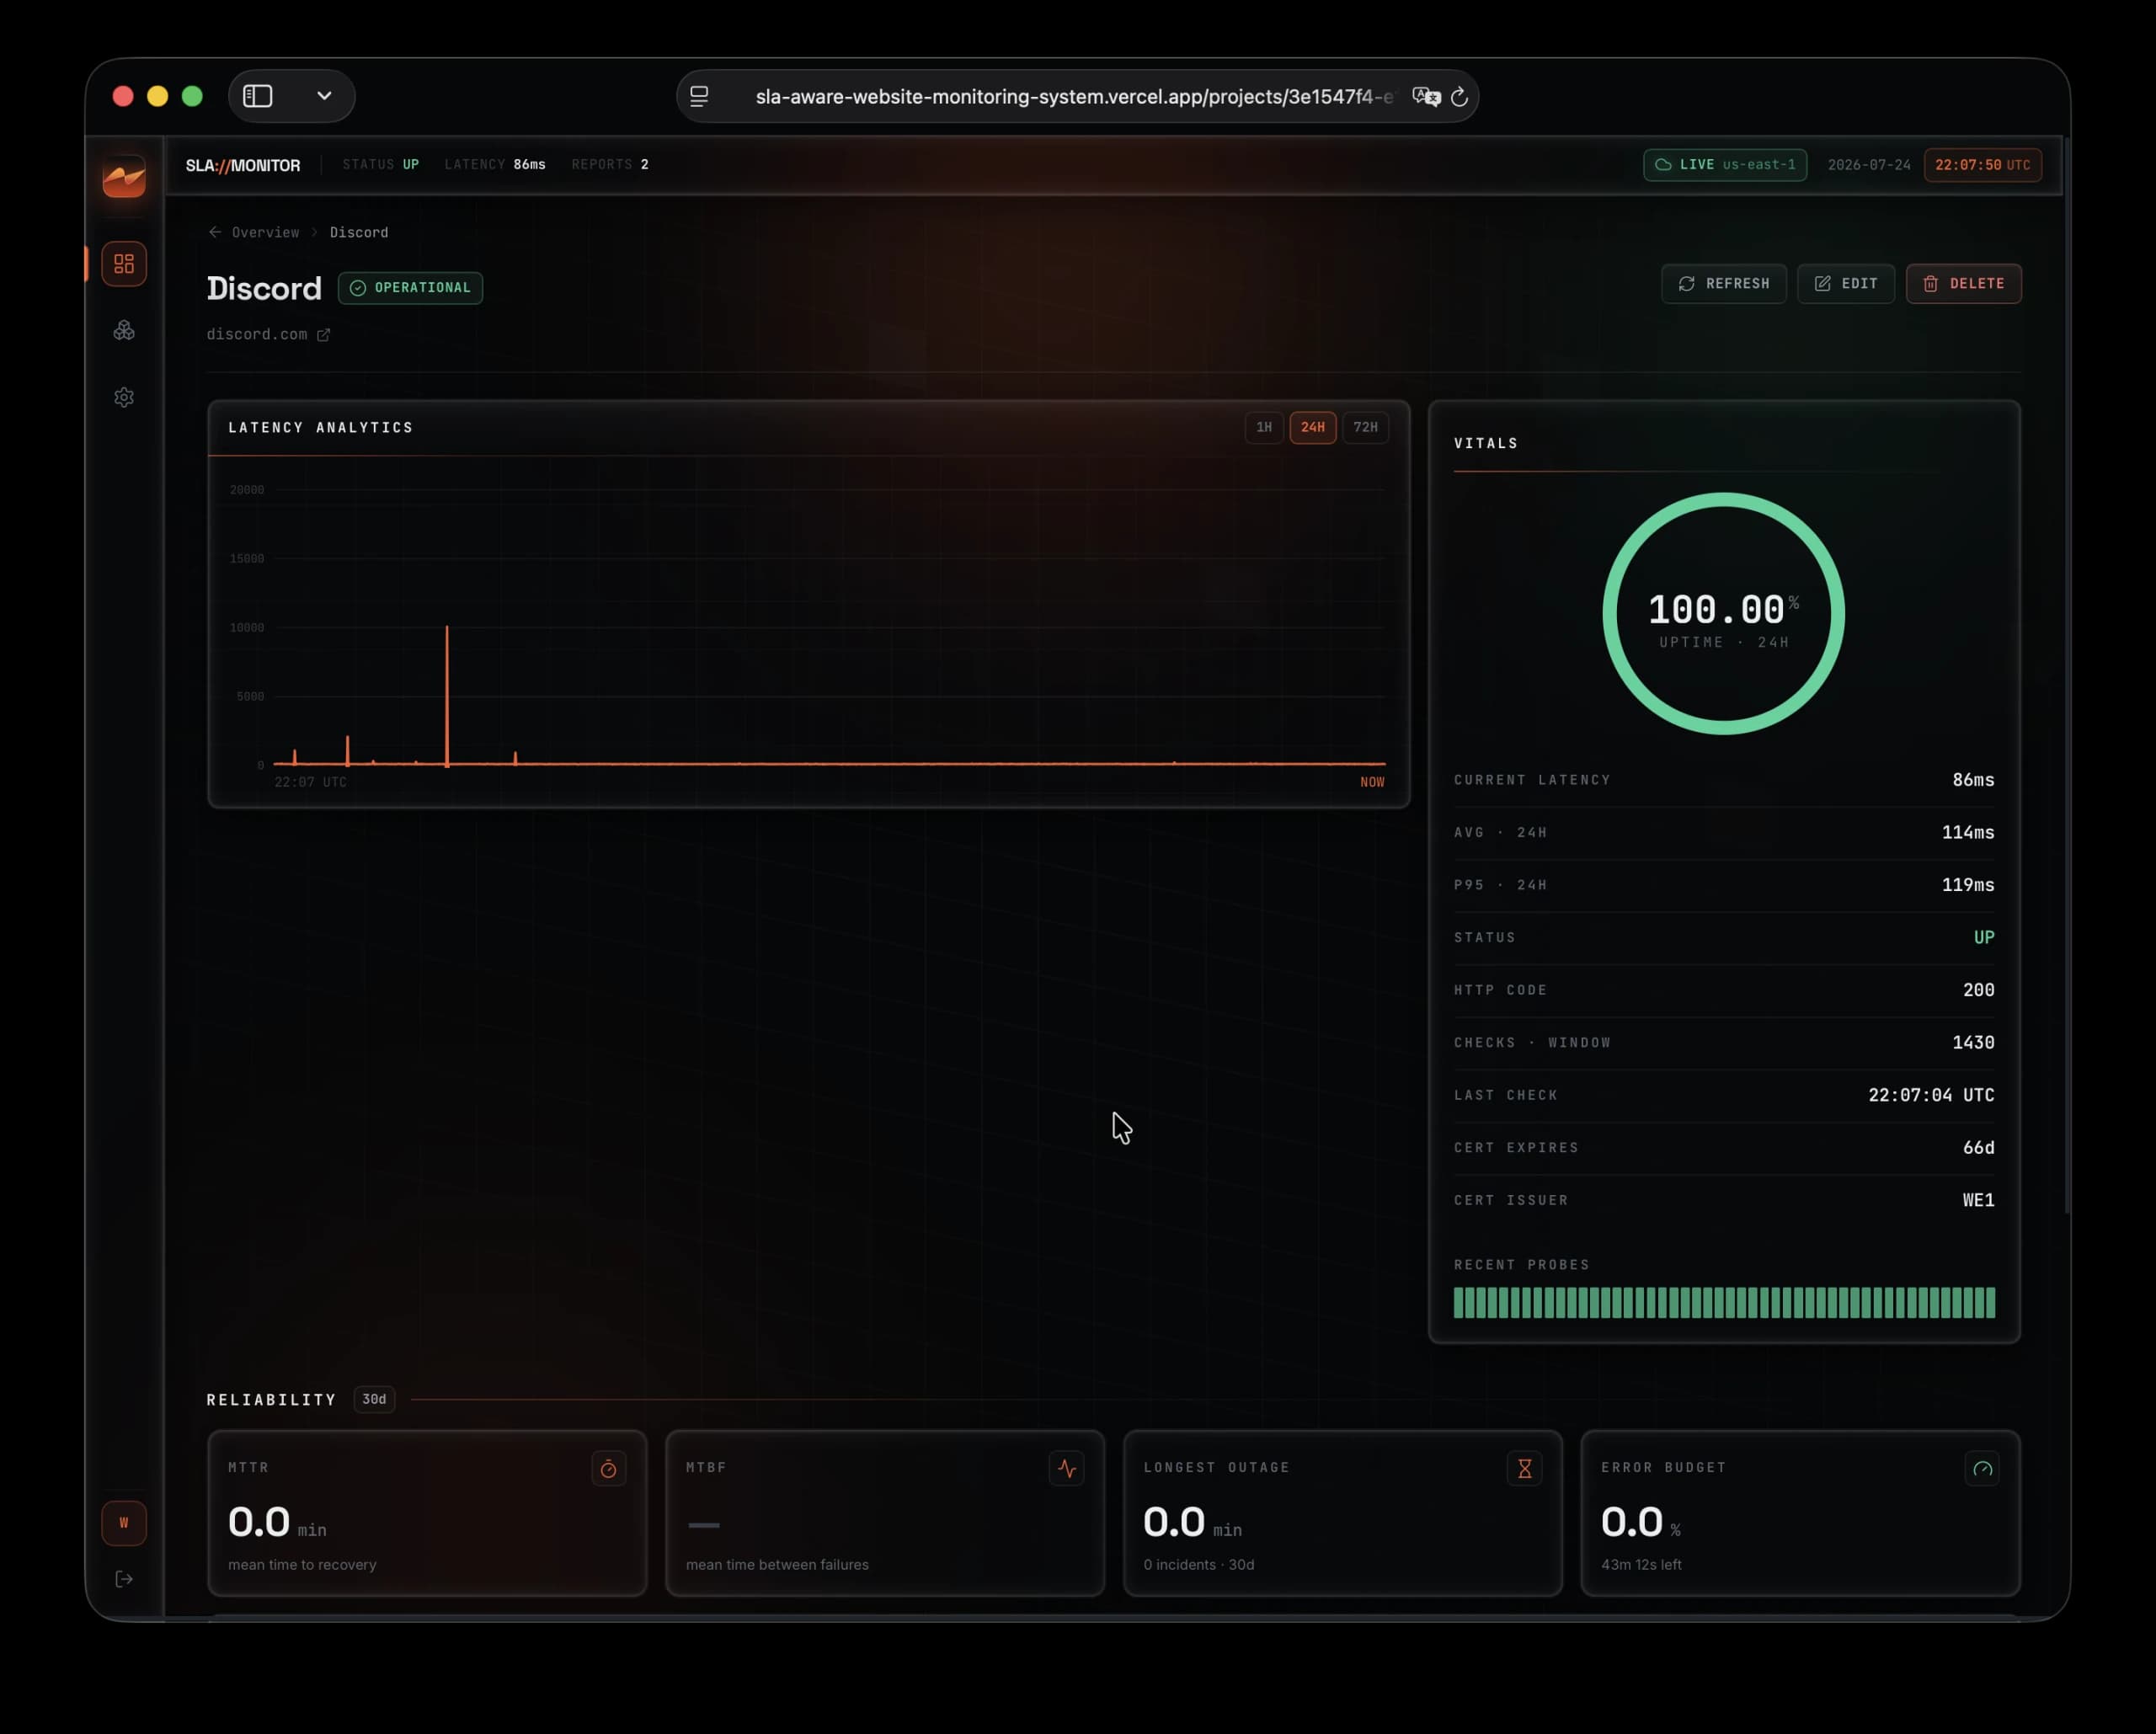Click the DELETE button
This screenshot has height=1734, width=2156.
point(1963,284)
